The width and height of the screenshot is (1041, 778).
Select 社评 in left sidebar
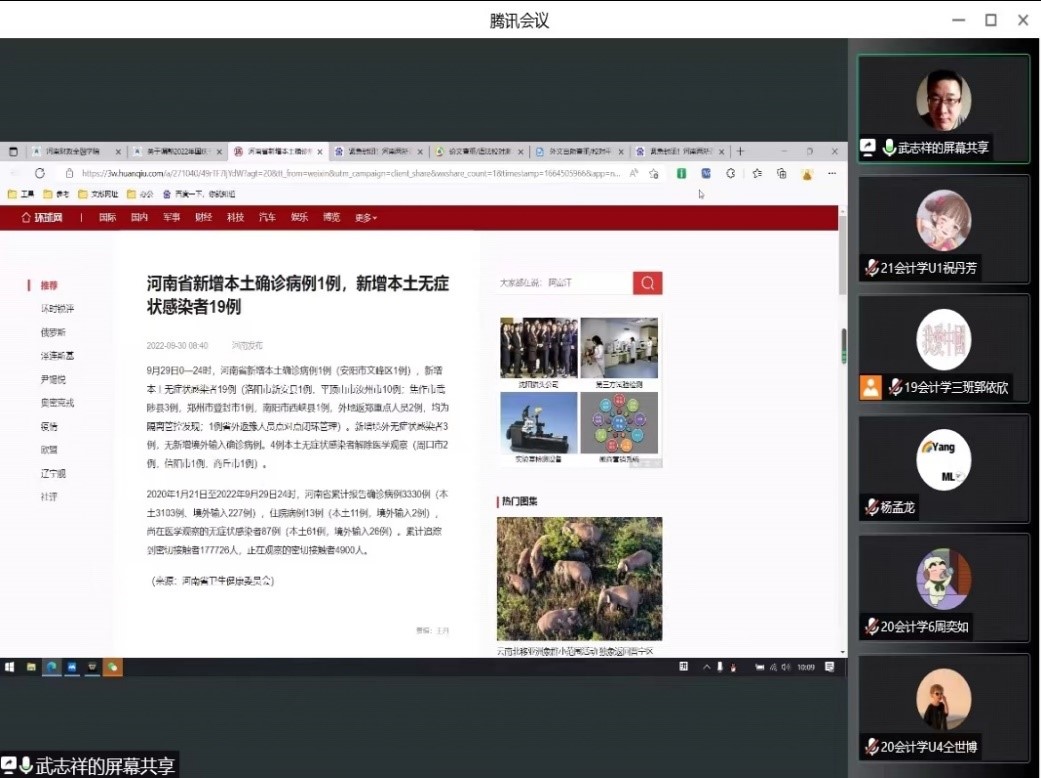(x=48, y=497)
